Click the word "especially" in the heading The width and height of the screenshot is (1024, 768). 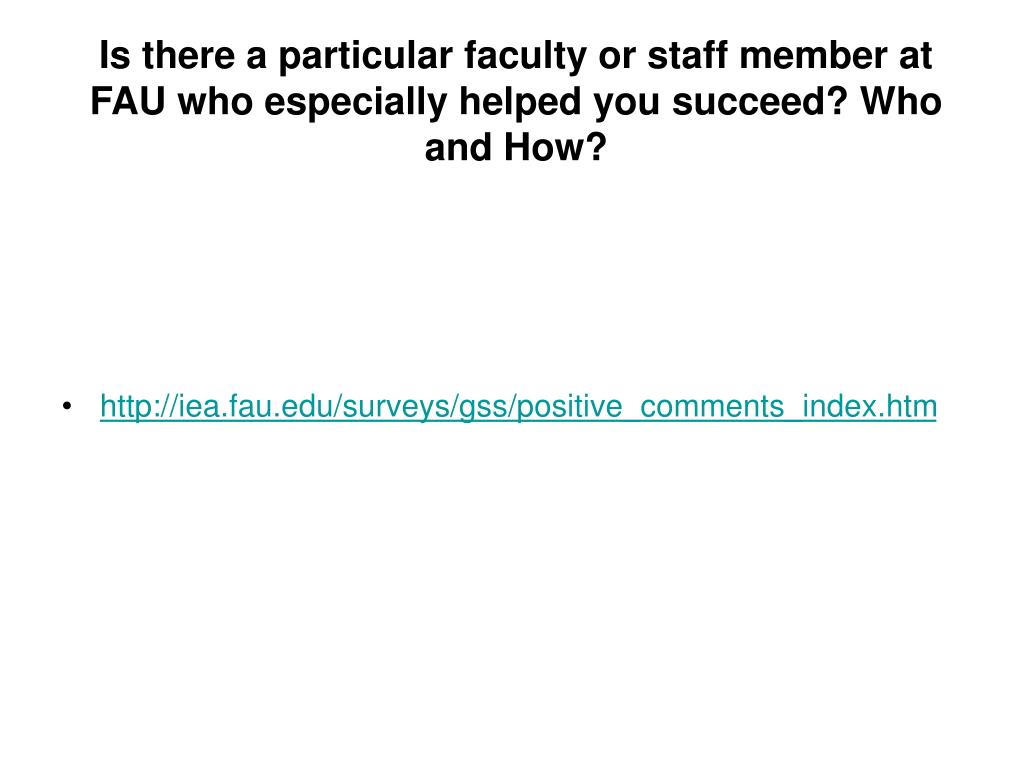[x=356, y=101]
